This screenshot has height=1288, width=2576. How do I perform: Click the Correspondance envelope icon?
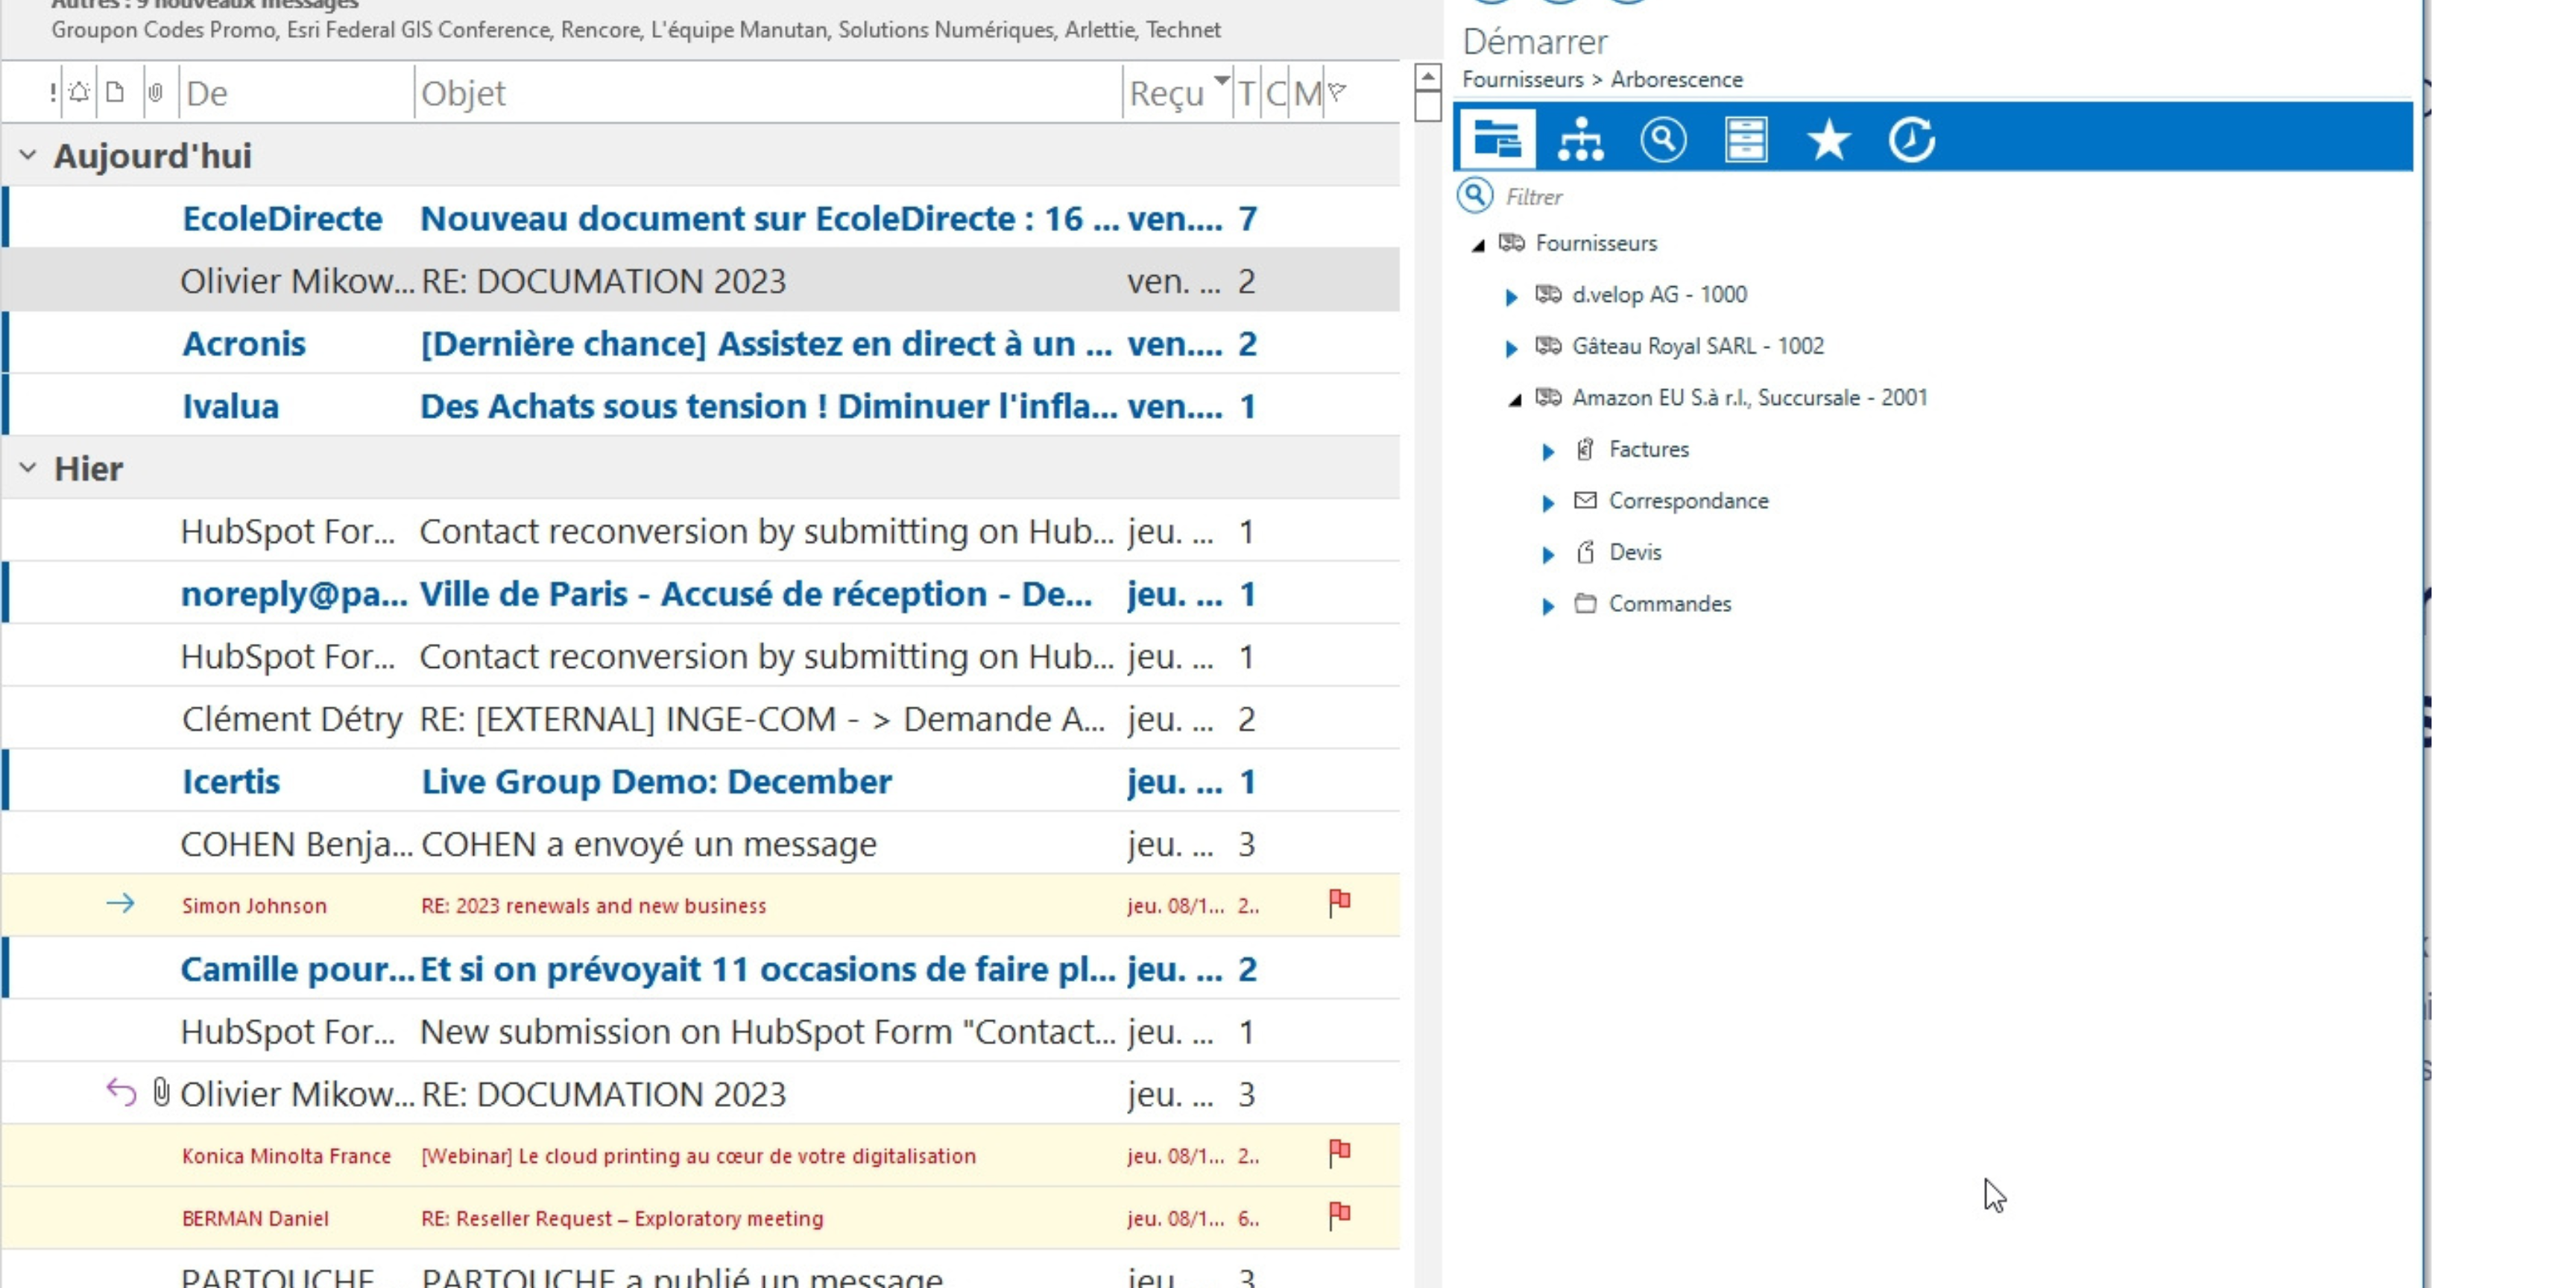tap(1585, 500)
